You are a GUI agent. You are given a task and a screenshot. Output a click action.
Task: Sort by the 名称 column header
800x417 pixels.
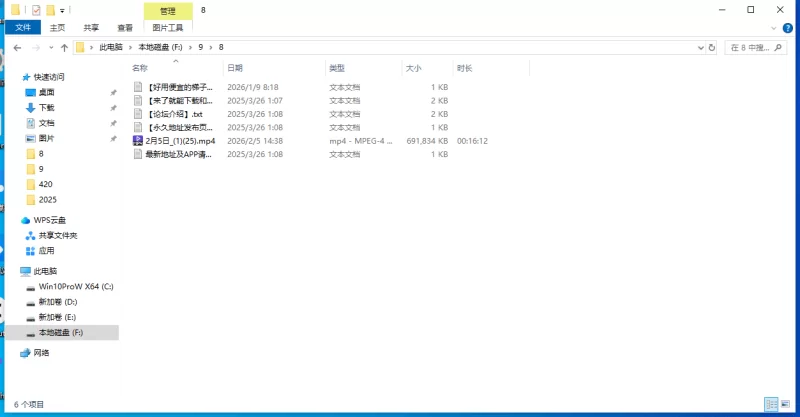point(140,68)
